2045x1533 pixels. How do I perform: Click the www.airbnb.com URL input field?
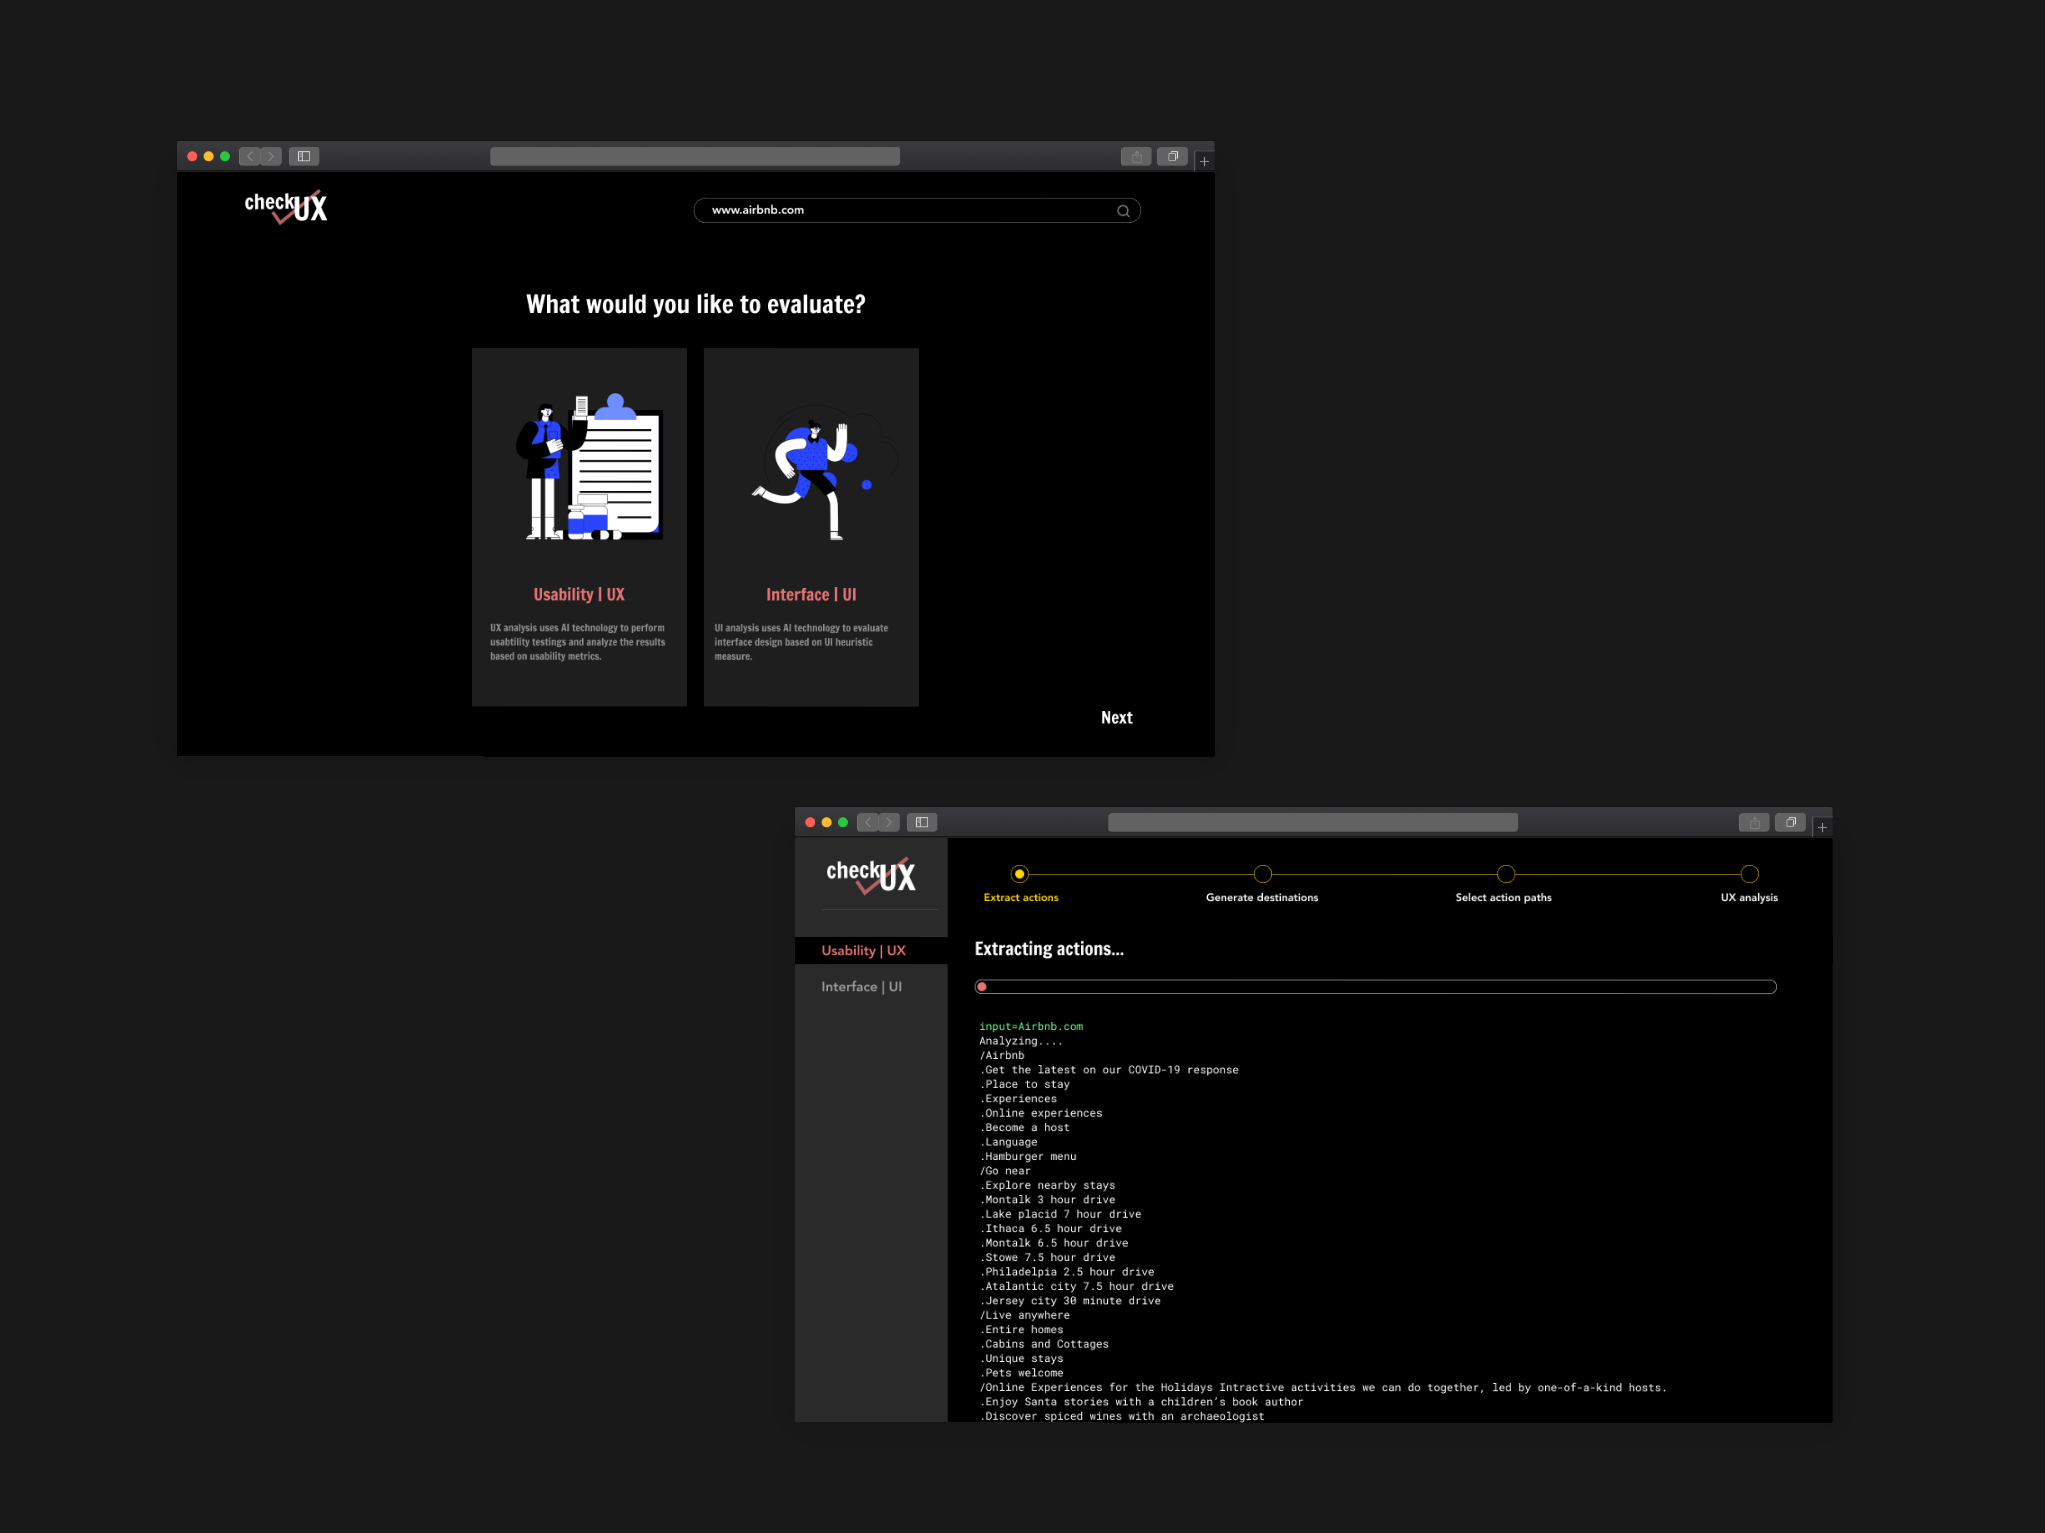[917, 210]
